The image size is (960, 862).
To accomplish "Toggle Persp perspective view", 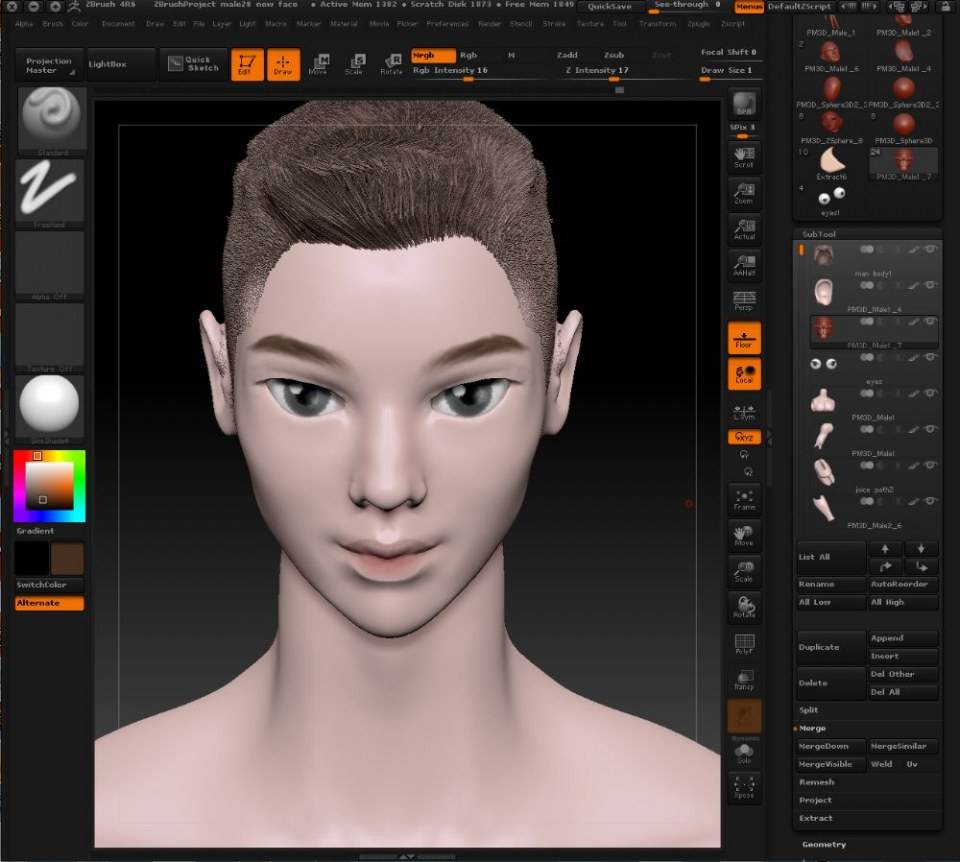I will pos(744,301).
